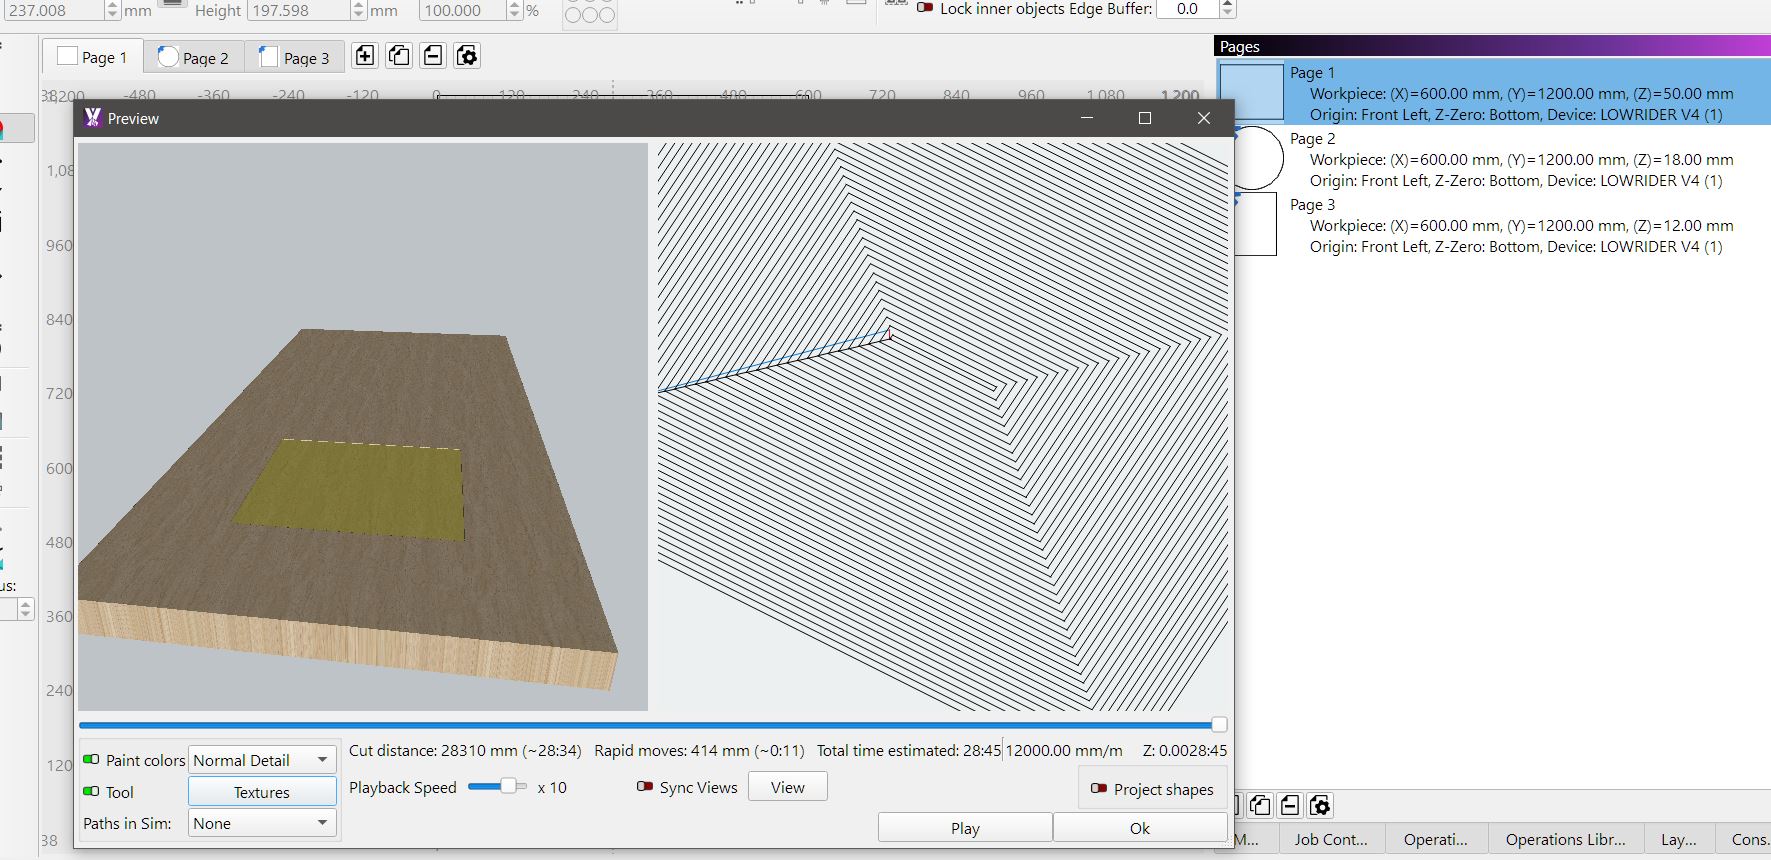Open the Operations Library panel tab

(x=1565, y=839)
